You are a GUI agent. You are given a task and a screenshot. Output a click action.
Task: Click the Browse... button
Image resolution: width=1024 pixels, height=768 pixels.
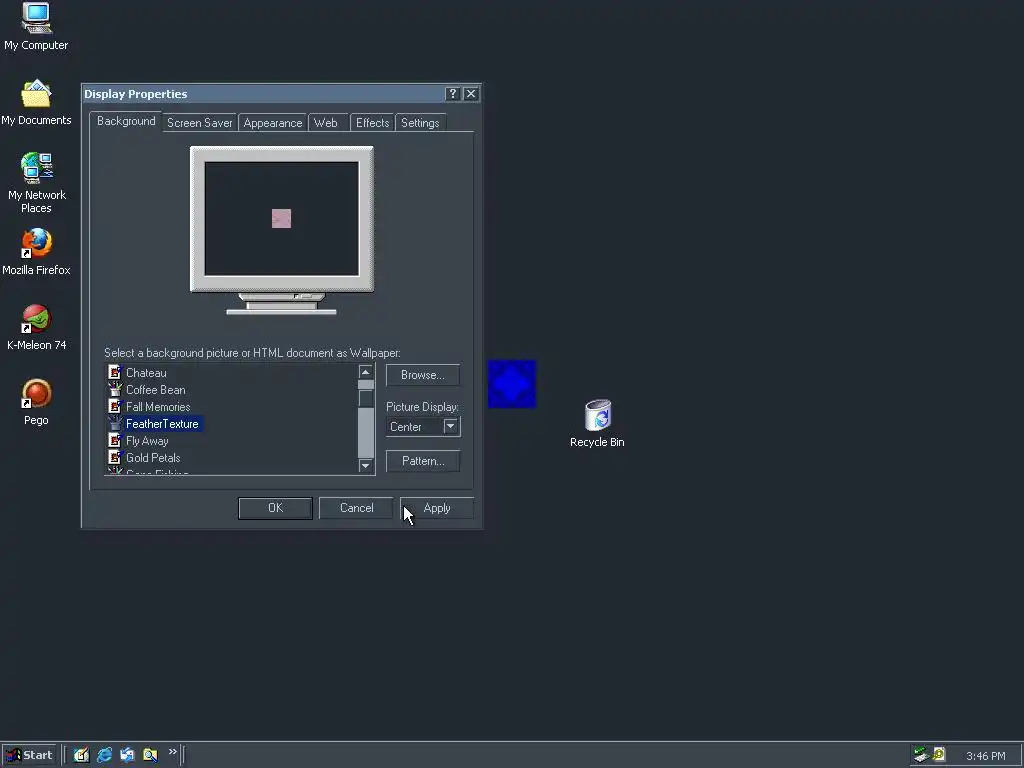coord(423,375)
